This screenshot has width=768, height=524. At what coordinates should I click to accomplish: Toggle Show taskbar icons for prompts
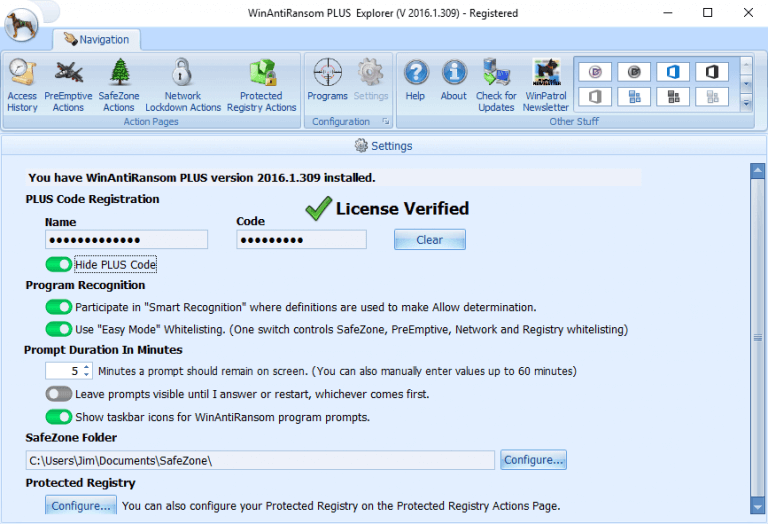[x=59, y=417]
